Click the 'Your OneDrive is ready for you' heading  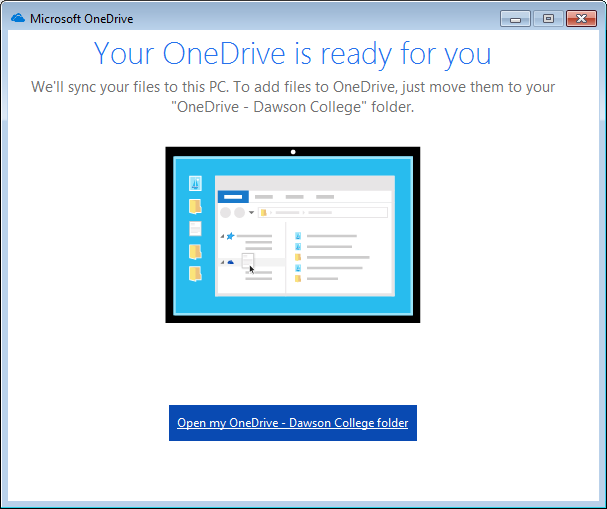point(293,53)
